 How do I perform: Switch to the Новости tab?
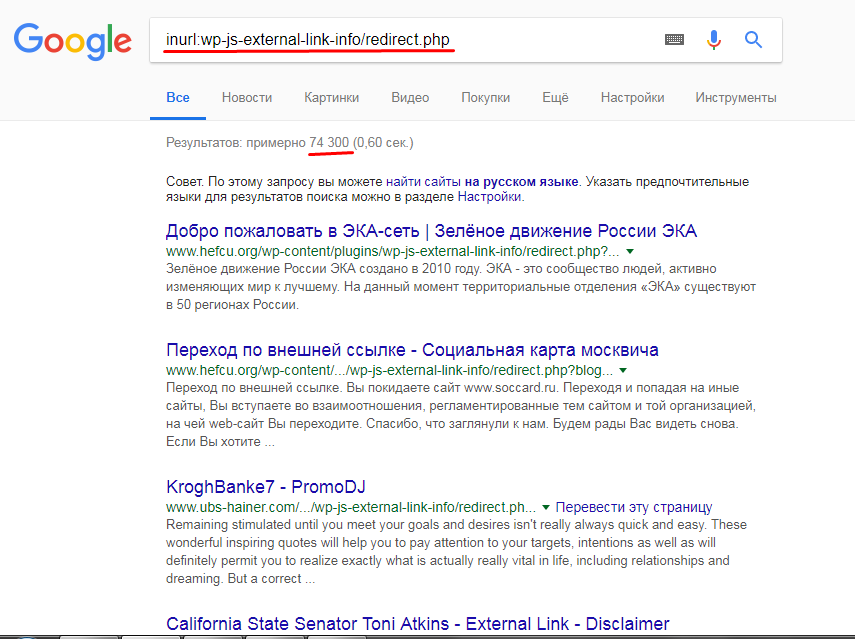pyautogui.click(x=247, y=98)
